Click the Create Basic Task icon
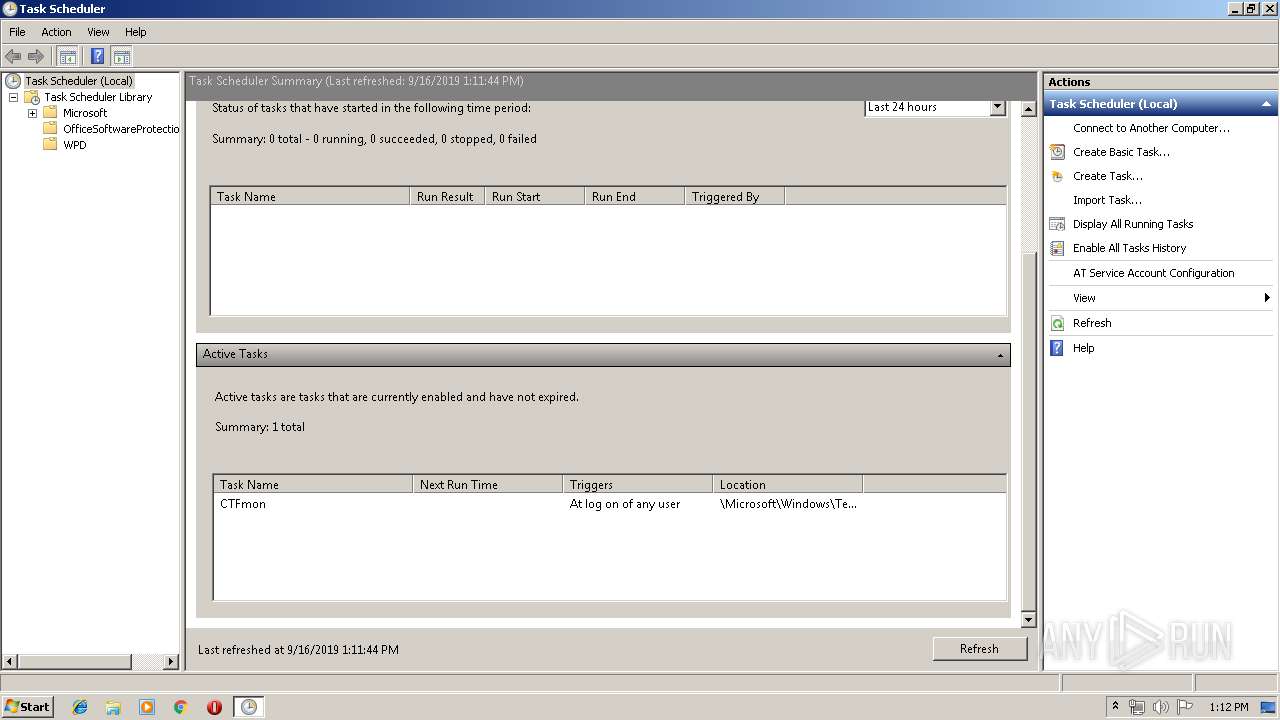The height and width of the screenshot is (720, 1280). (1057, 152)
